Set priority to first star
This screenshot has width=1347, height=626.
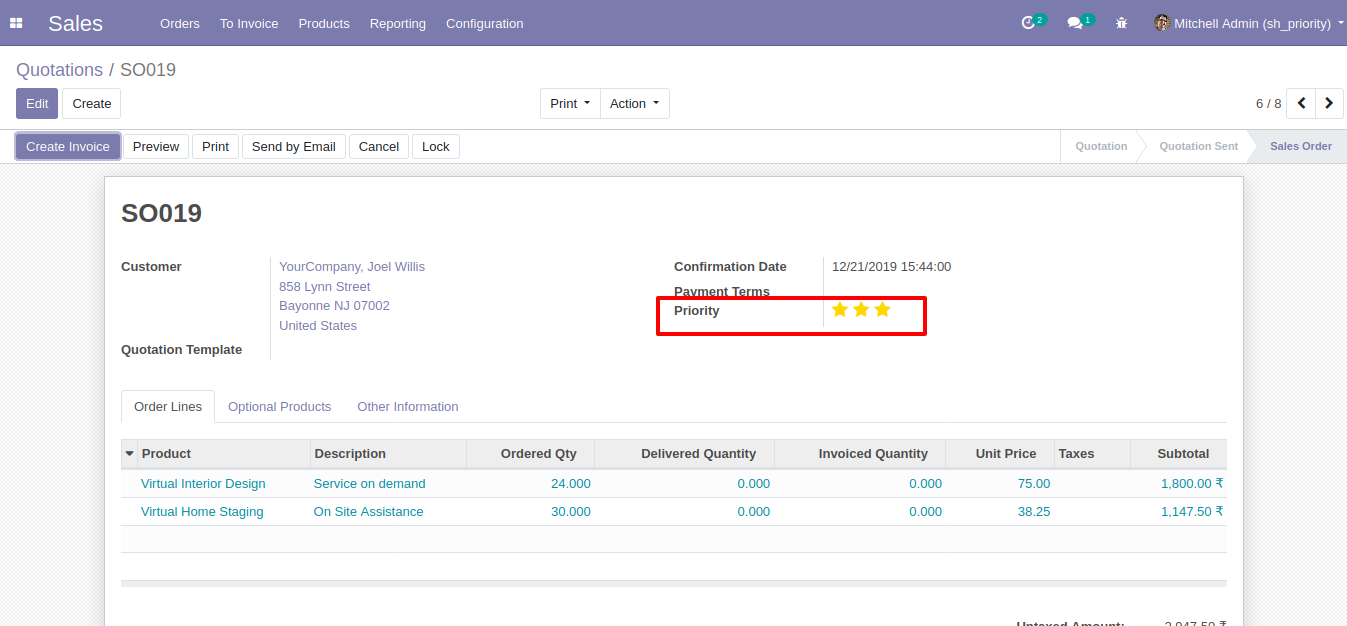840,310
